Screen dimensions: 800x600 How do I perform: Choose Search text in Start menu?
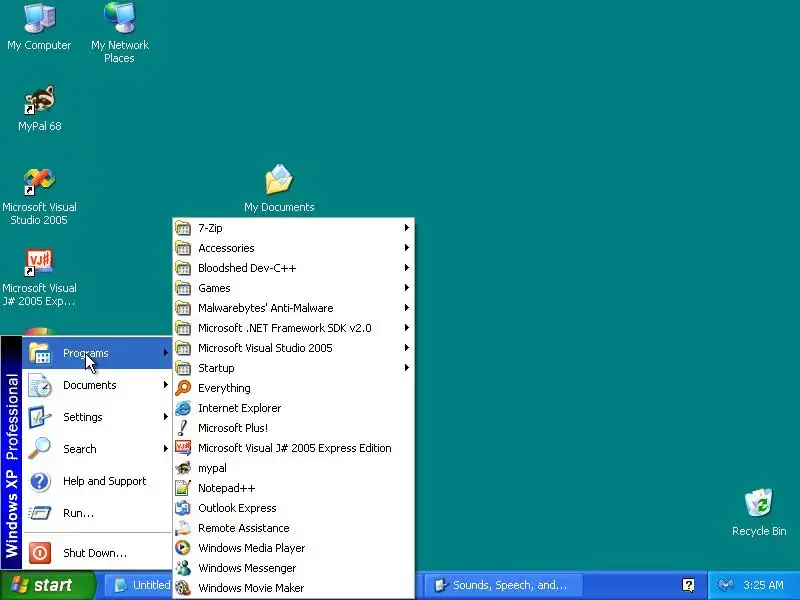(80, 449)
